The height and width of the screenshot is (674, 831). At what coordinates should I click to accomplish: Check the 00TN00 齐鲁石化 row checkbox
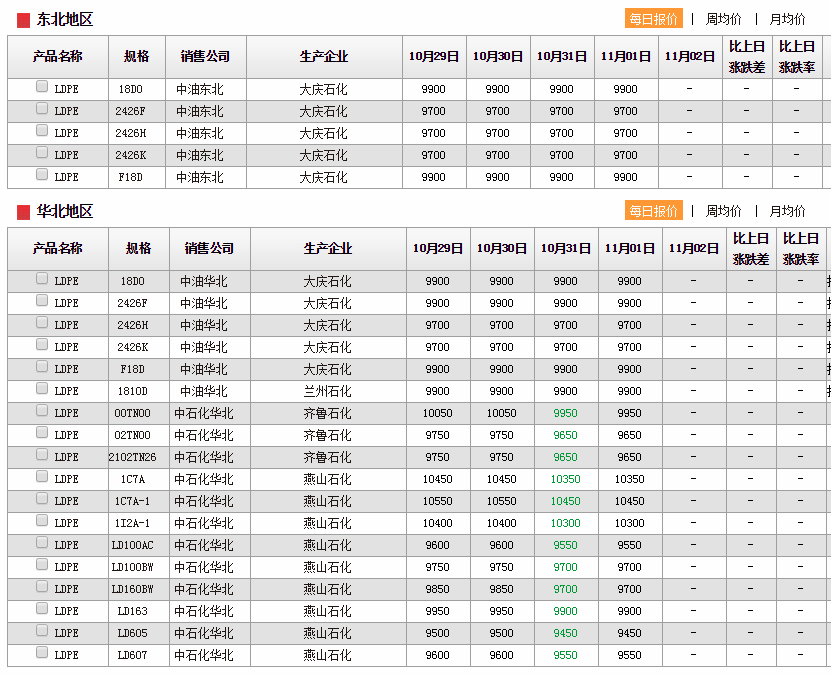coord(42,411)
